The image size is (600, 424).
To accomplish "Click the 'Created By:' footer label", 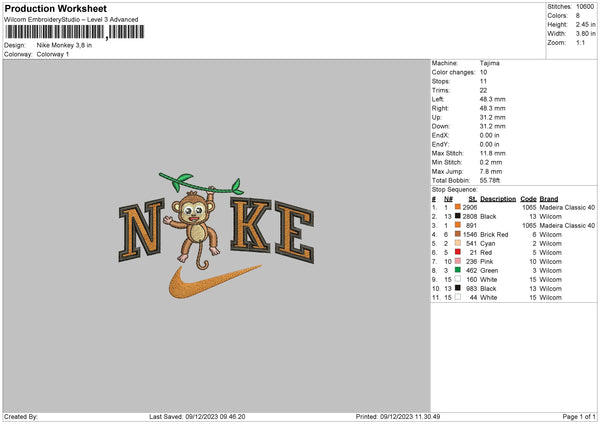I will click(21, 416).
